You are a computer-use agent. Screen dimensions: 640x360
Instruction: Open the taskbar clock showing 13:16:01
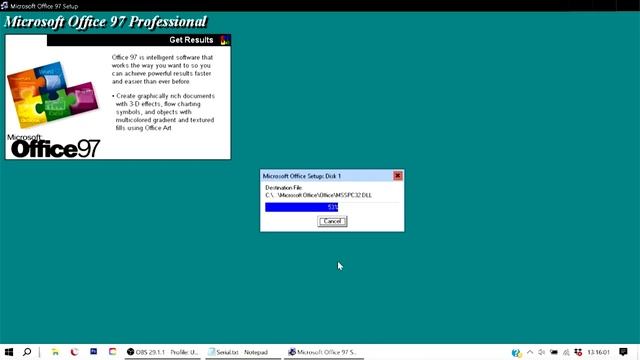[598, 352]
